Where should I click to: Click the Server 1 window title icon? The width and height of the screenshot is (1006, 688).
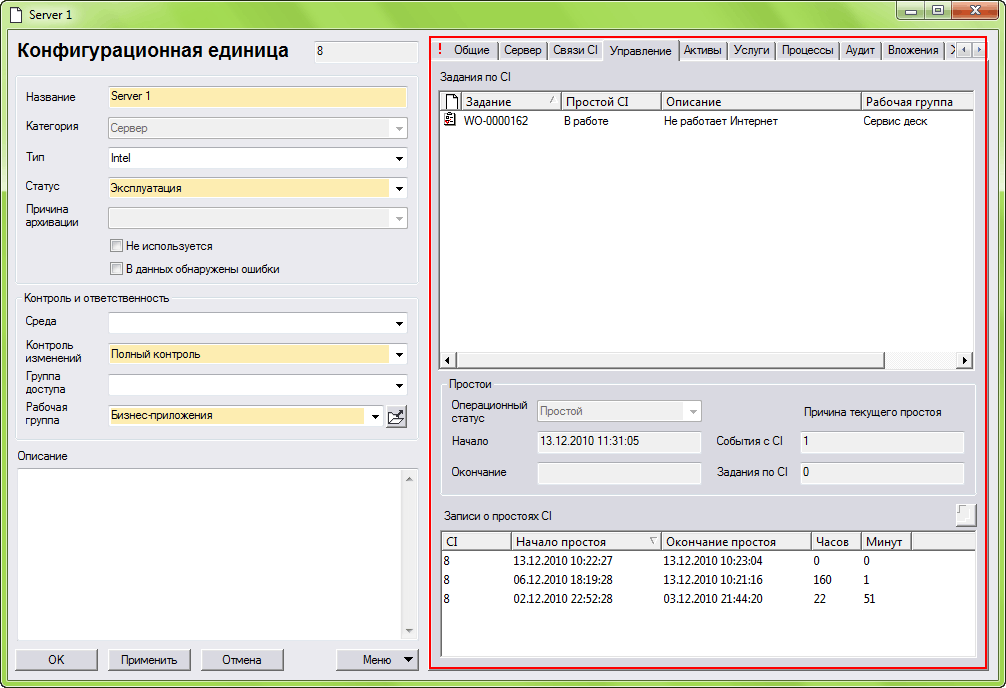(x=17, y=13)
